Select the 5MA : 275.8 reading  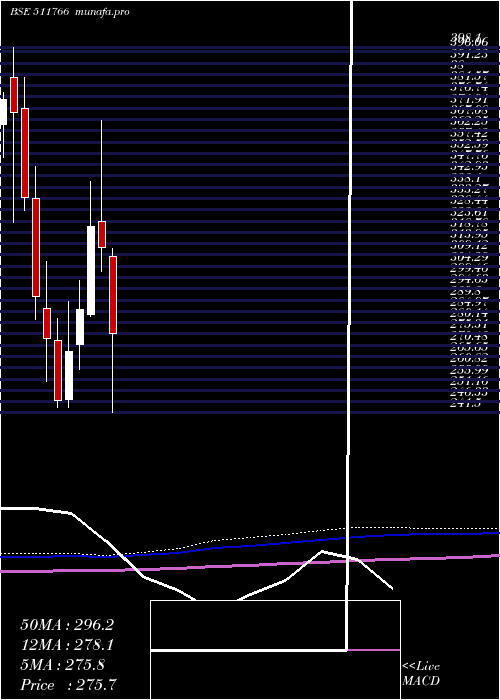click(x=62, y=665)
